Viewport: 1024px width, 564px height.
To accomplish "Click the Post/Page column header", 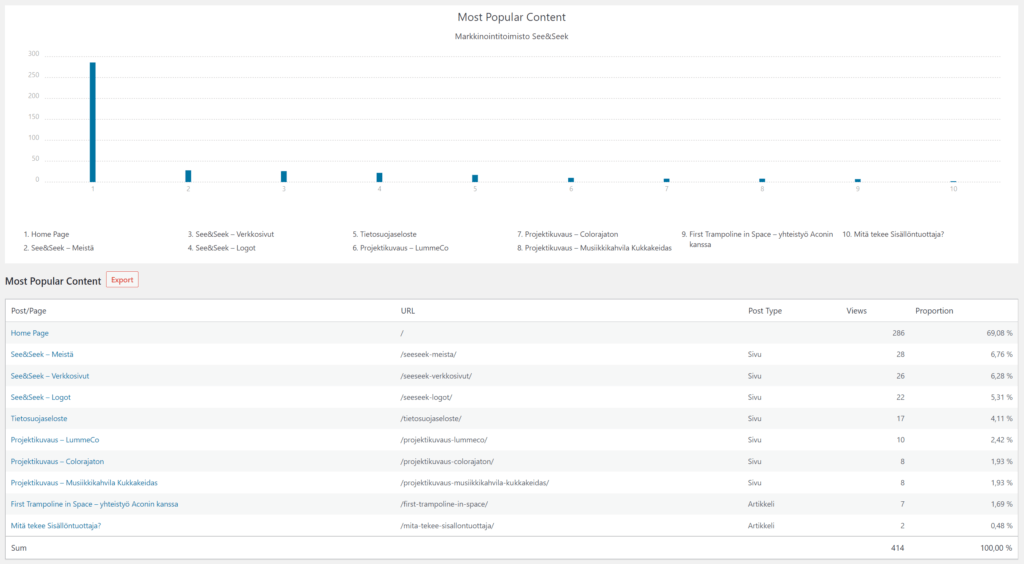I will (29, 311).
